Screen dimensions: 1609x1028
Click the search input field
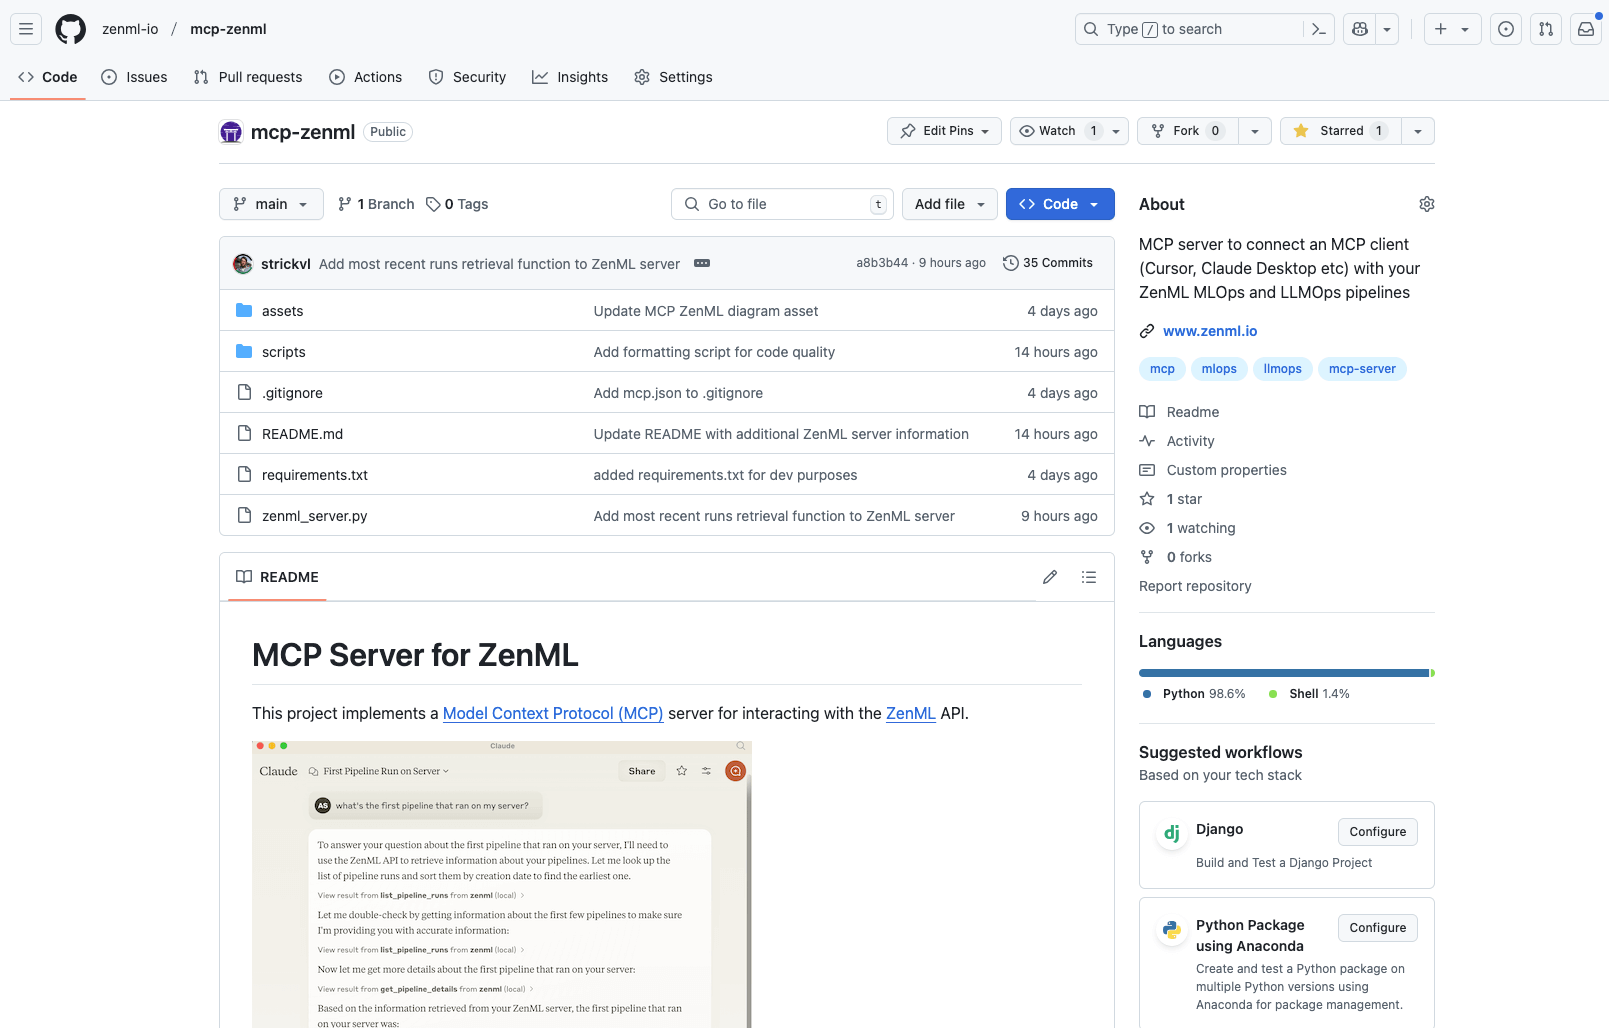point(1190,29)
